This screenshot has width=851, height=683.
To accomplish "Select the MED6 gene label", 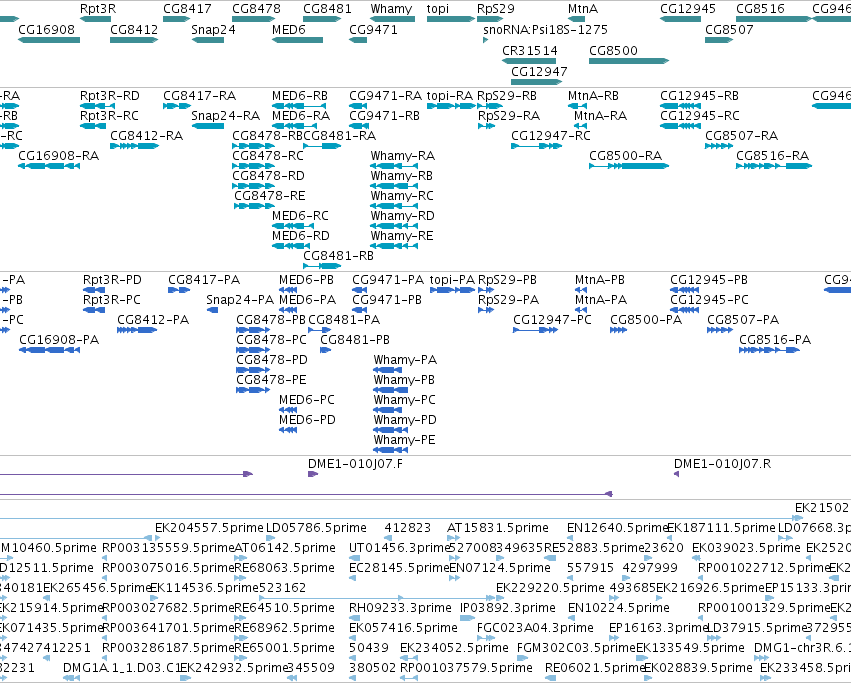I will tap(289, 29).
